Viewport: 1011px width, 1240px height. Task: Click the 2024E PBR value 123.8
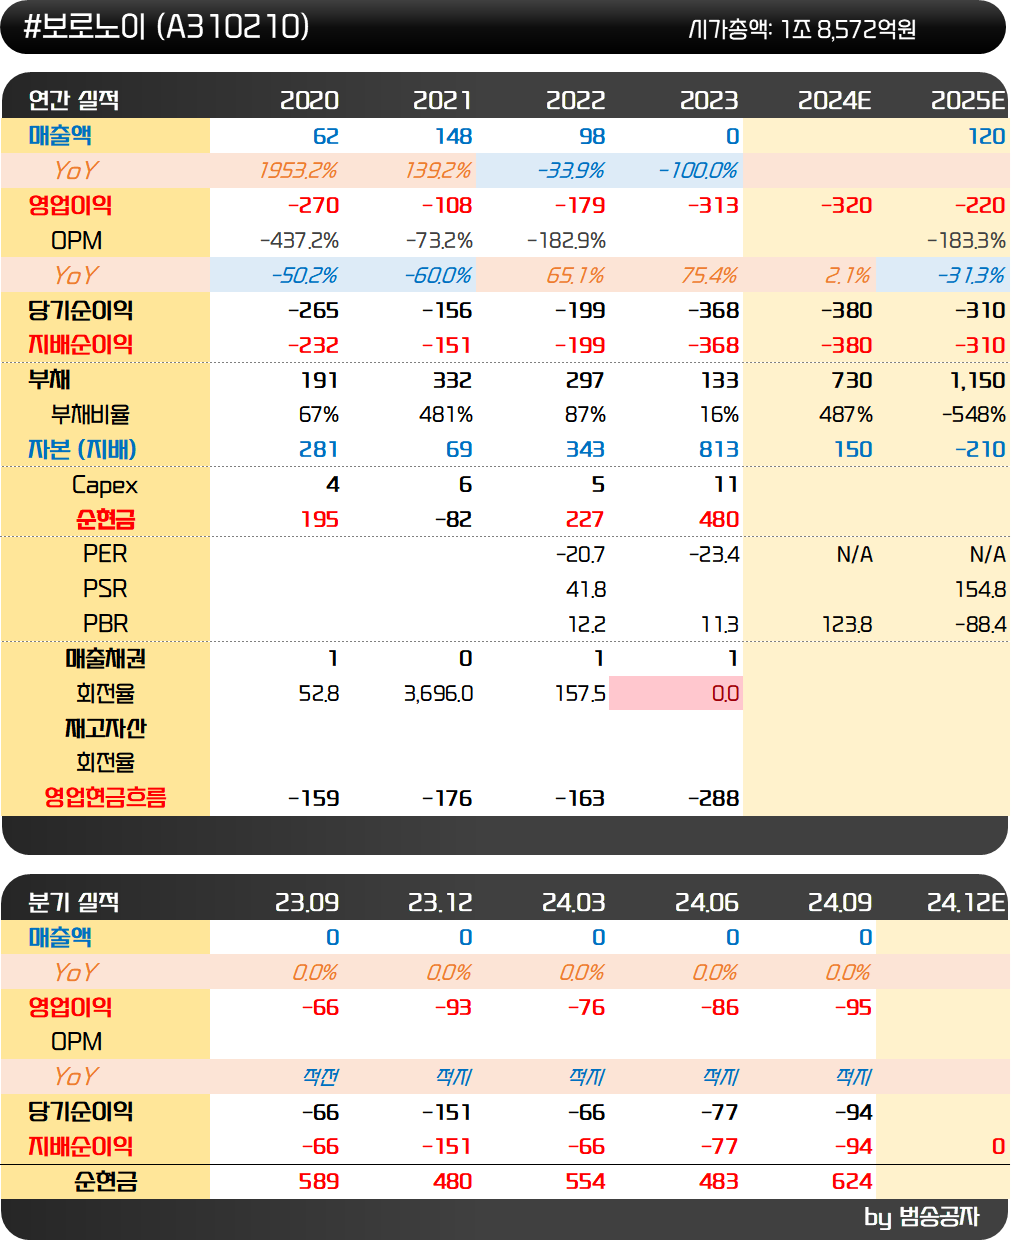[847, 624]
